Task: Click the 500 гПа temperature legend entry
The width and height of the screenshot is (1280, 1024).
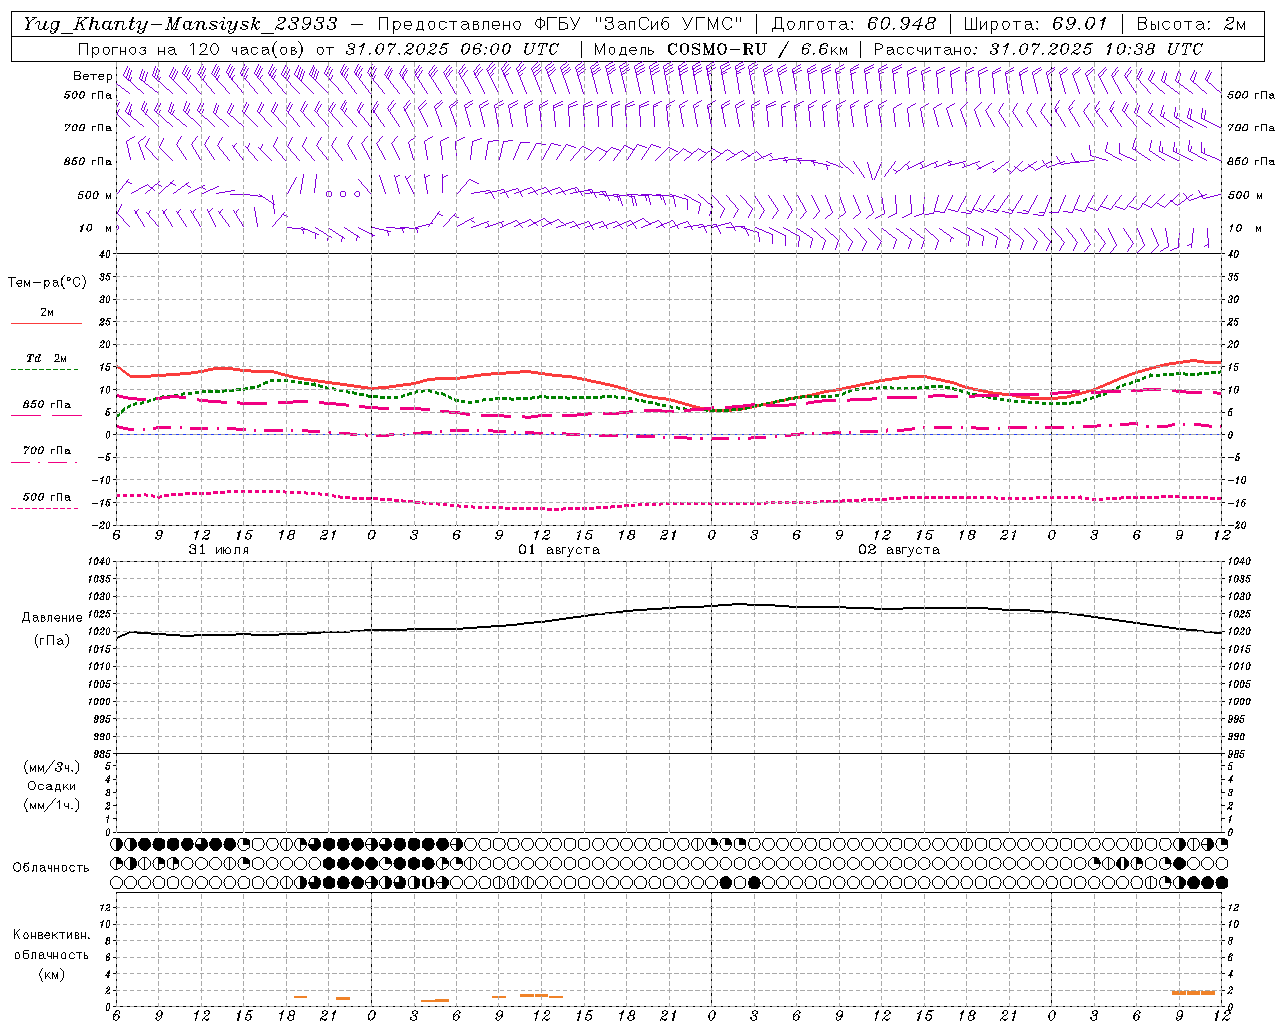Action: point(46,497)
